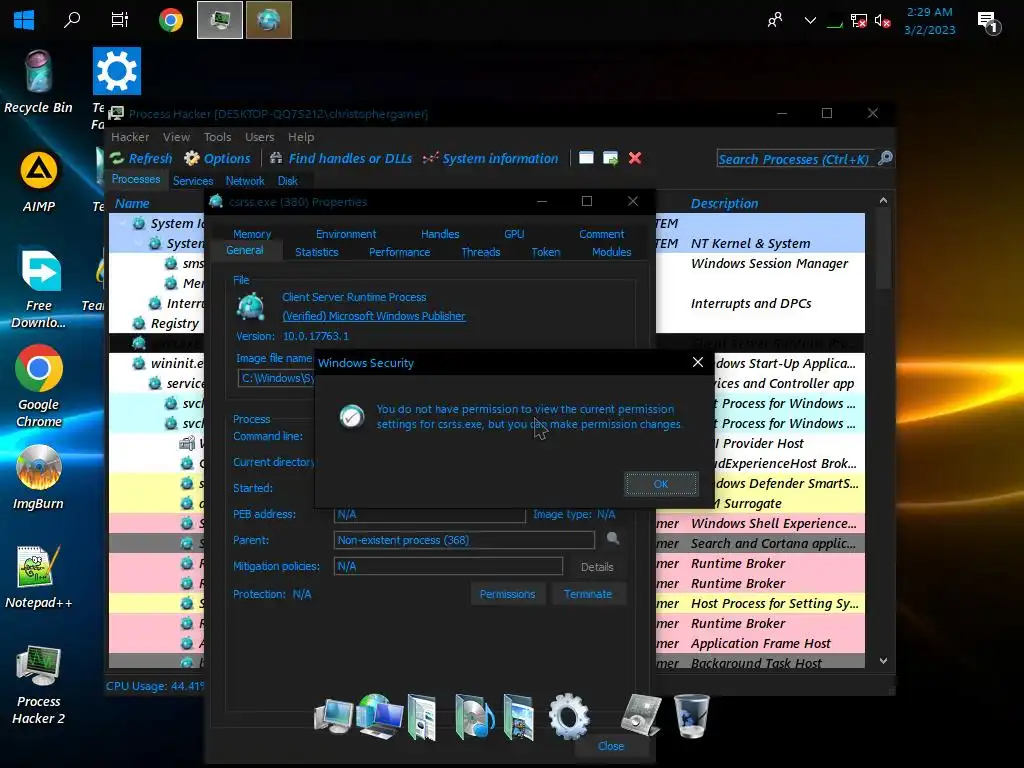Viewport: 1024px width, 768px height.
Task: Open the Comment tab
Action: click(x=601, y=234)
